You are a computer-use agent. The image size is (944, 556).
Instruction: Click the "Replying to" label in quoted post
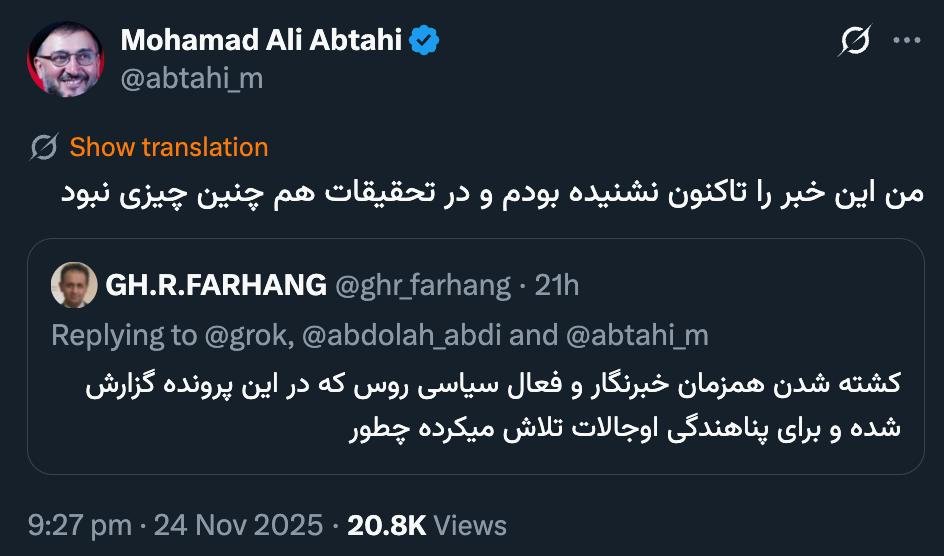124,335
